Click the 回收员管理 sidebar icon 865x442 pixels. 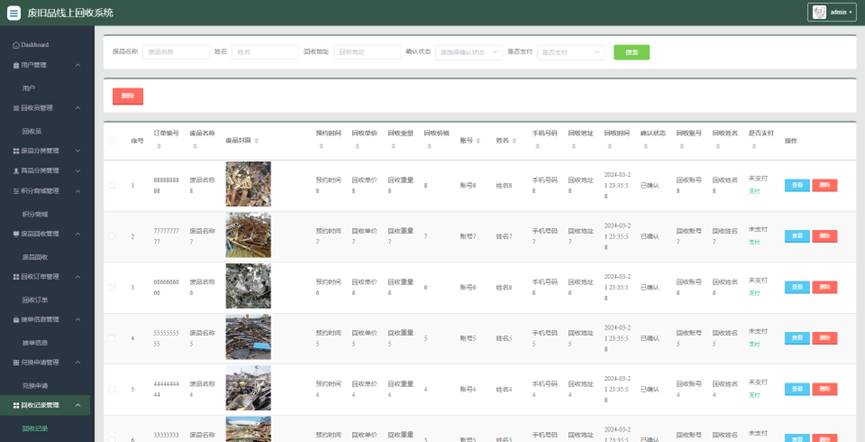coord(16,108)
